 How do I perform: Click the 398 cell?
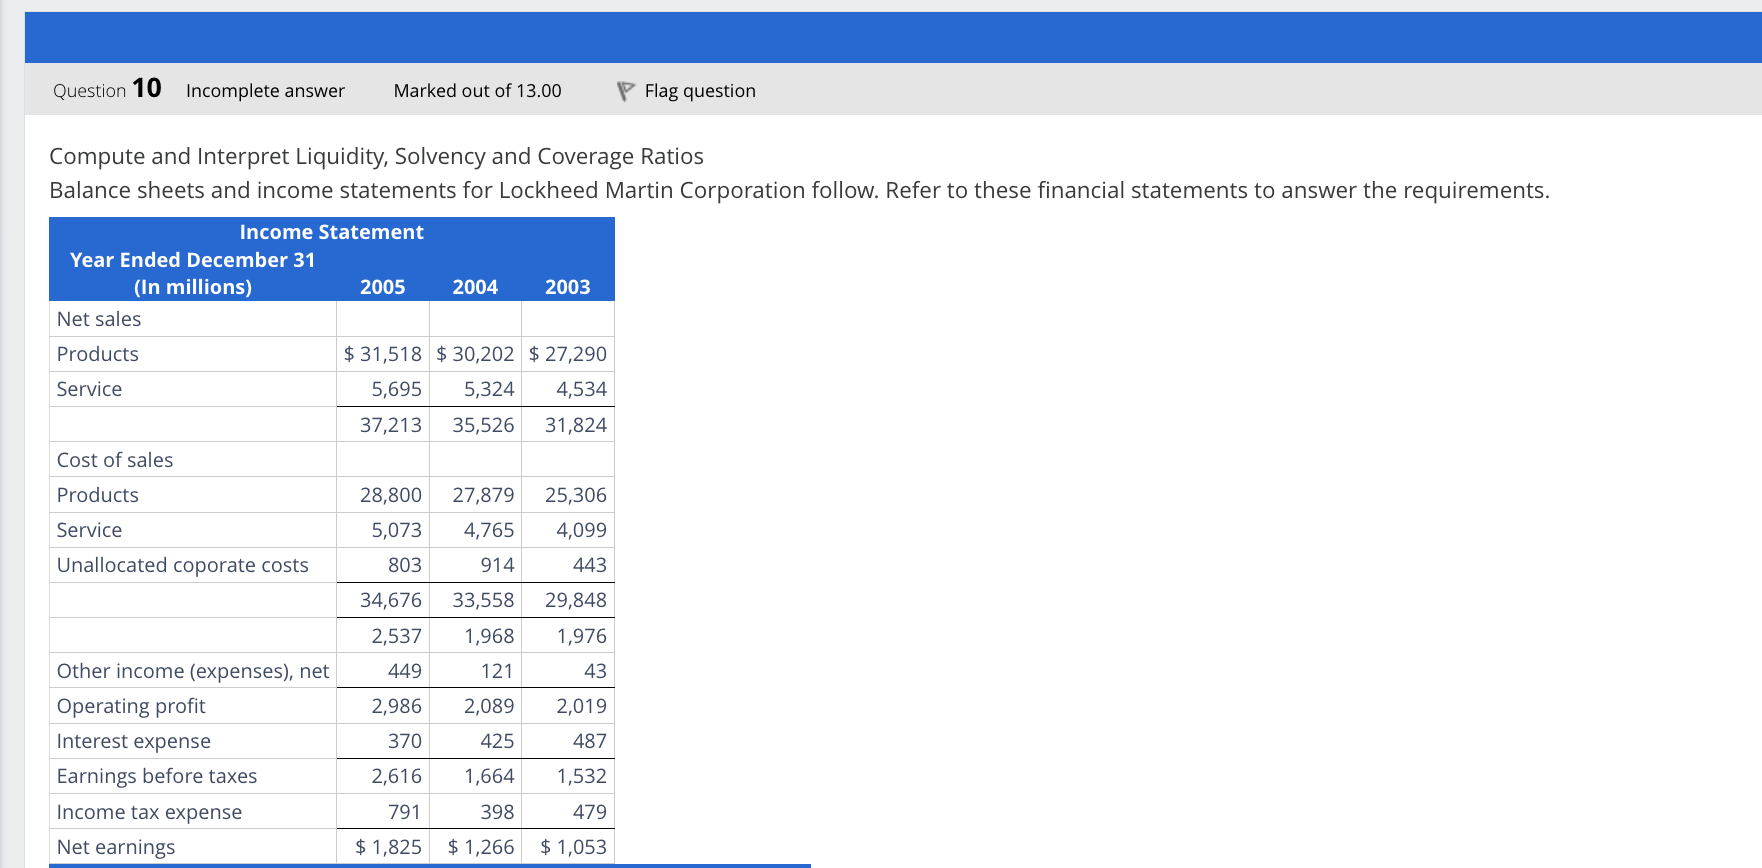475,812
